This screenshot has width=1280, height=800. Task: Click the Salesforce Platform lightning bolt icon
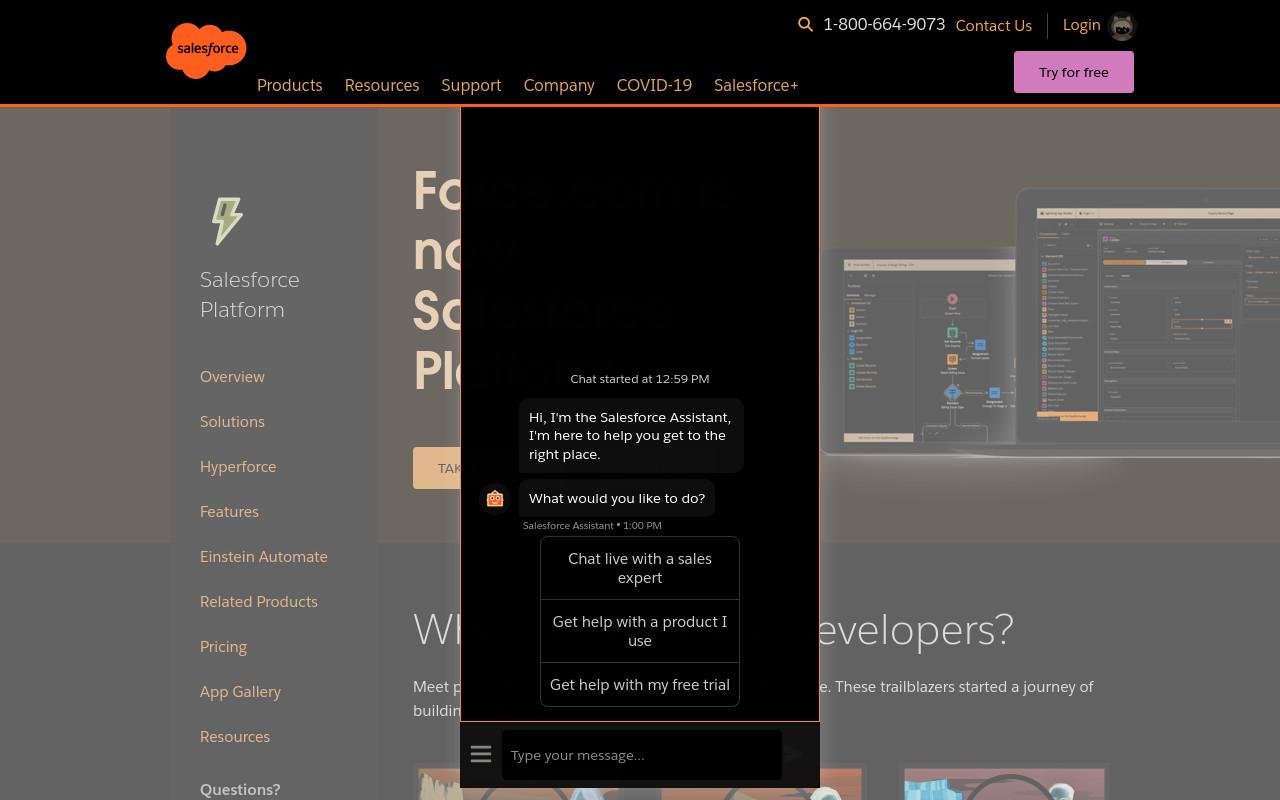227,220
